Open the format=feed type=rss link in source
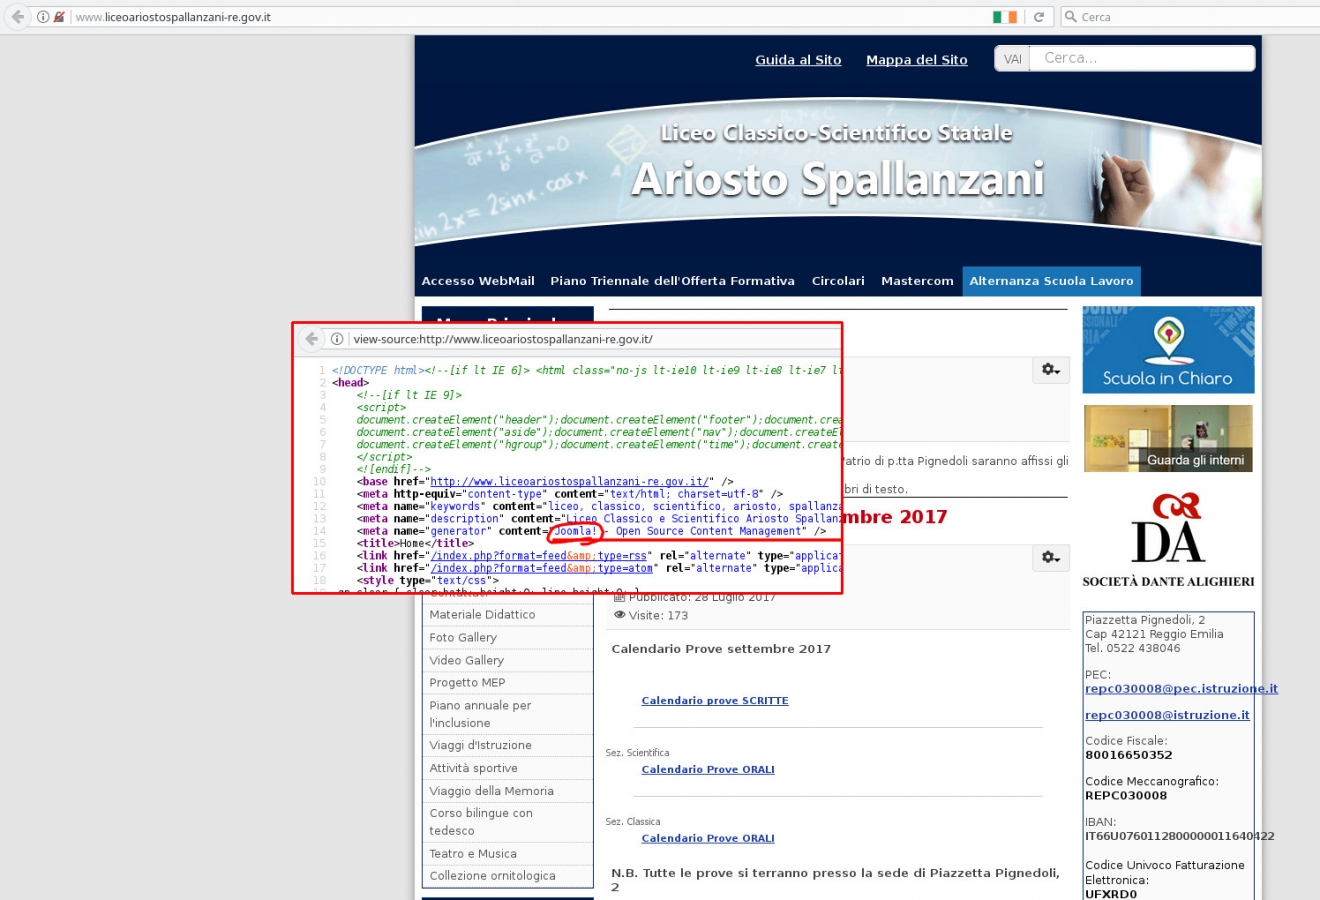This screenshot has height=900, width=1320. click(539, 556)
